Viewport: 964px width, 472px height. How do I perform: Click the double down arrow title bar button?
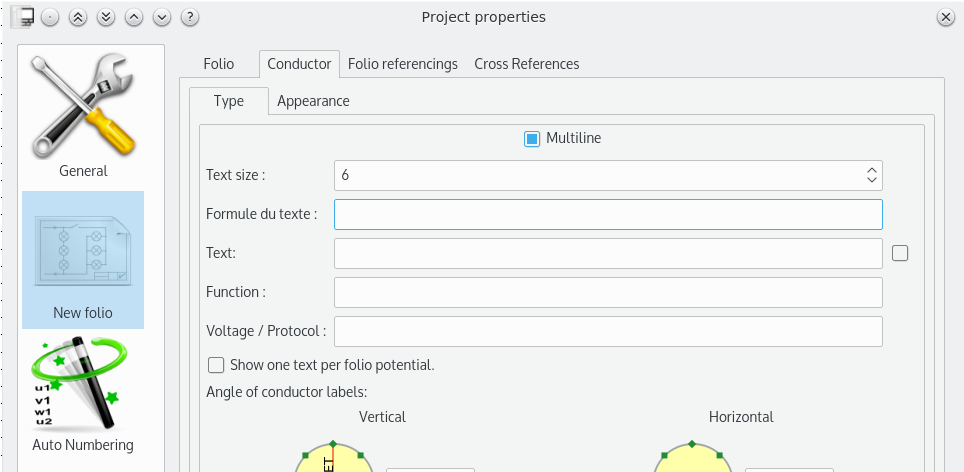click(x=106, y=17)
